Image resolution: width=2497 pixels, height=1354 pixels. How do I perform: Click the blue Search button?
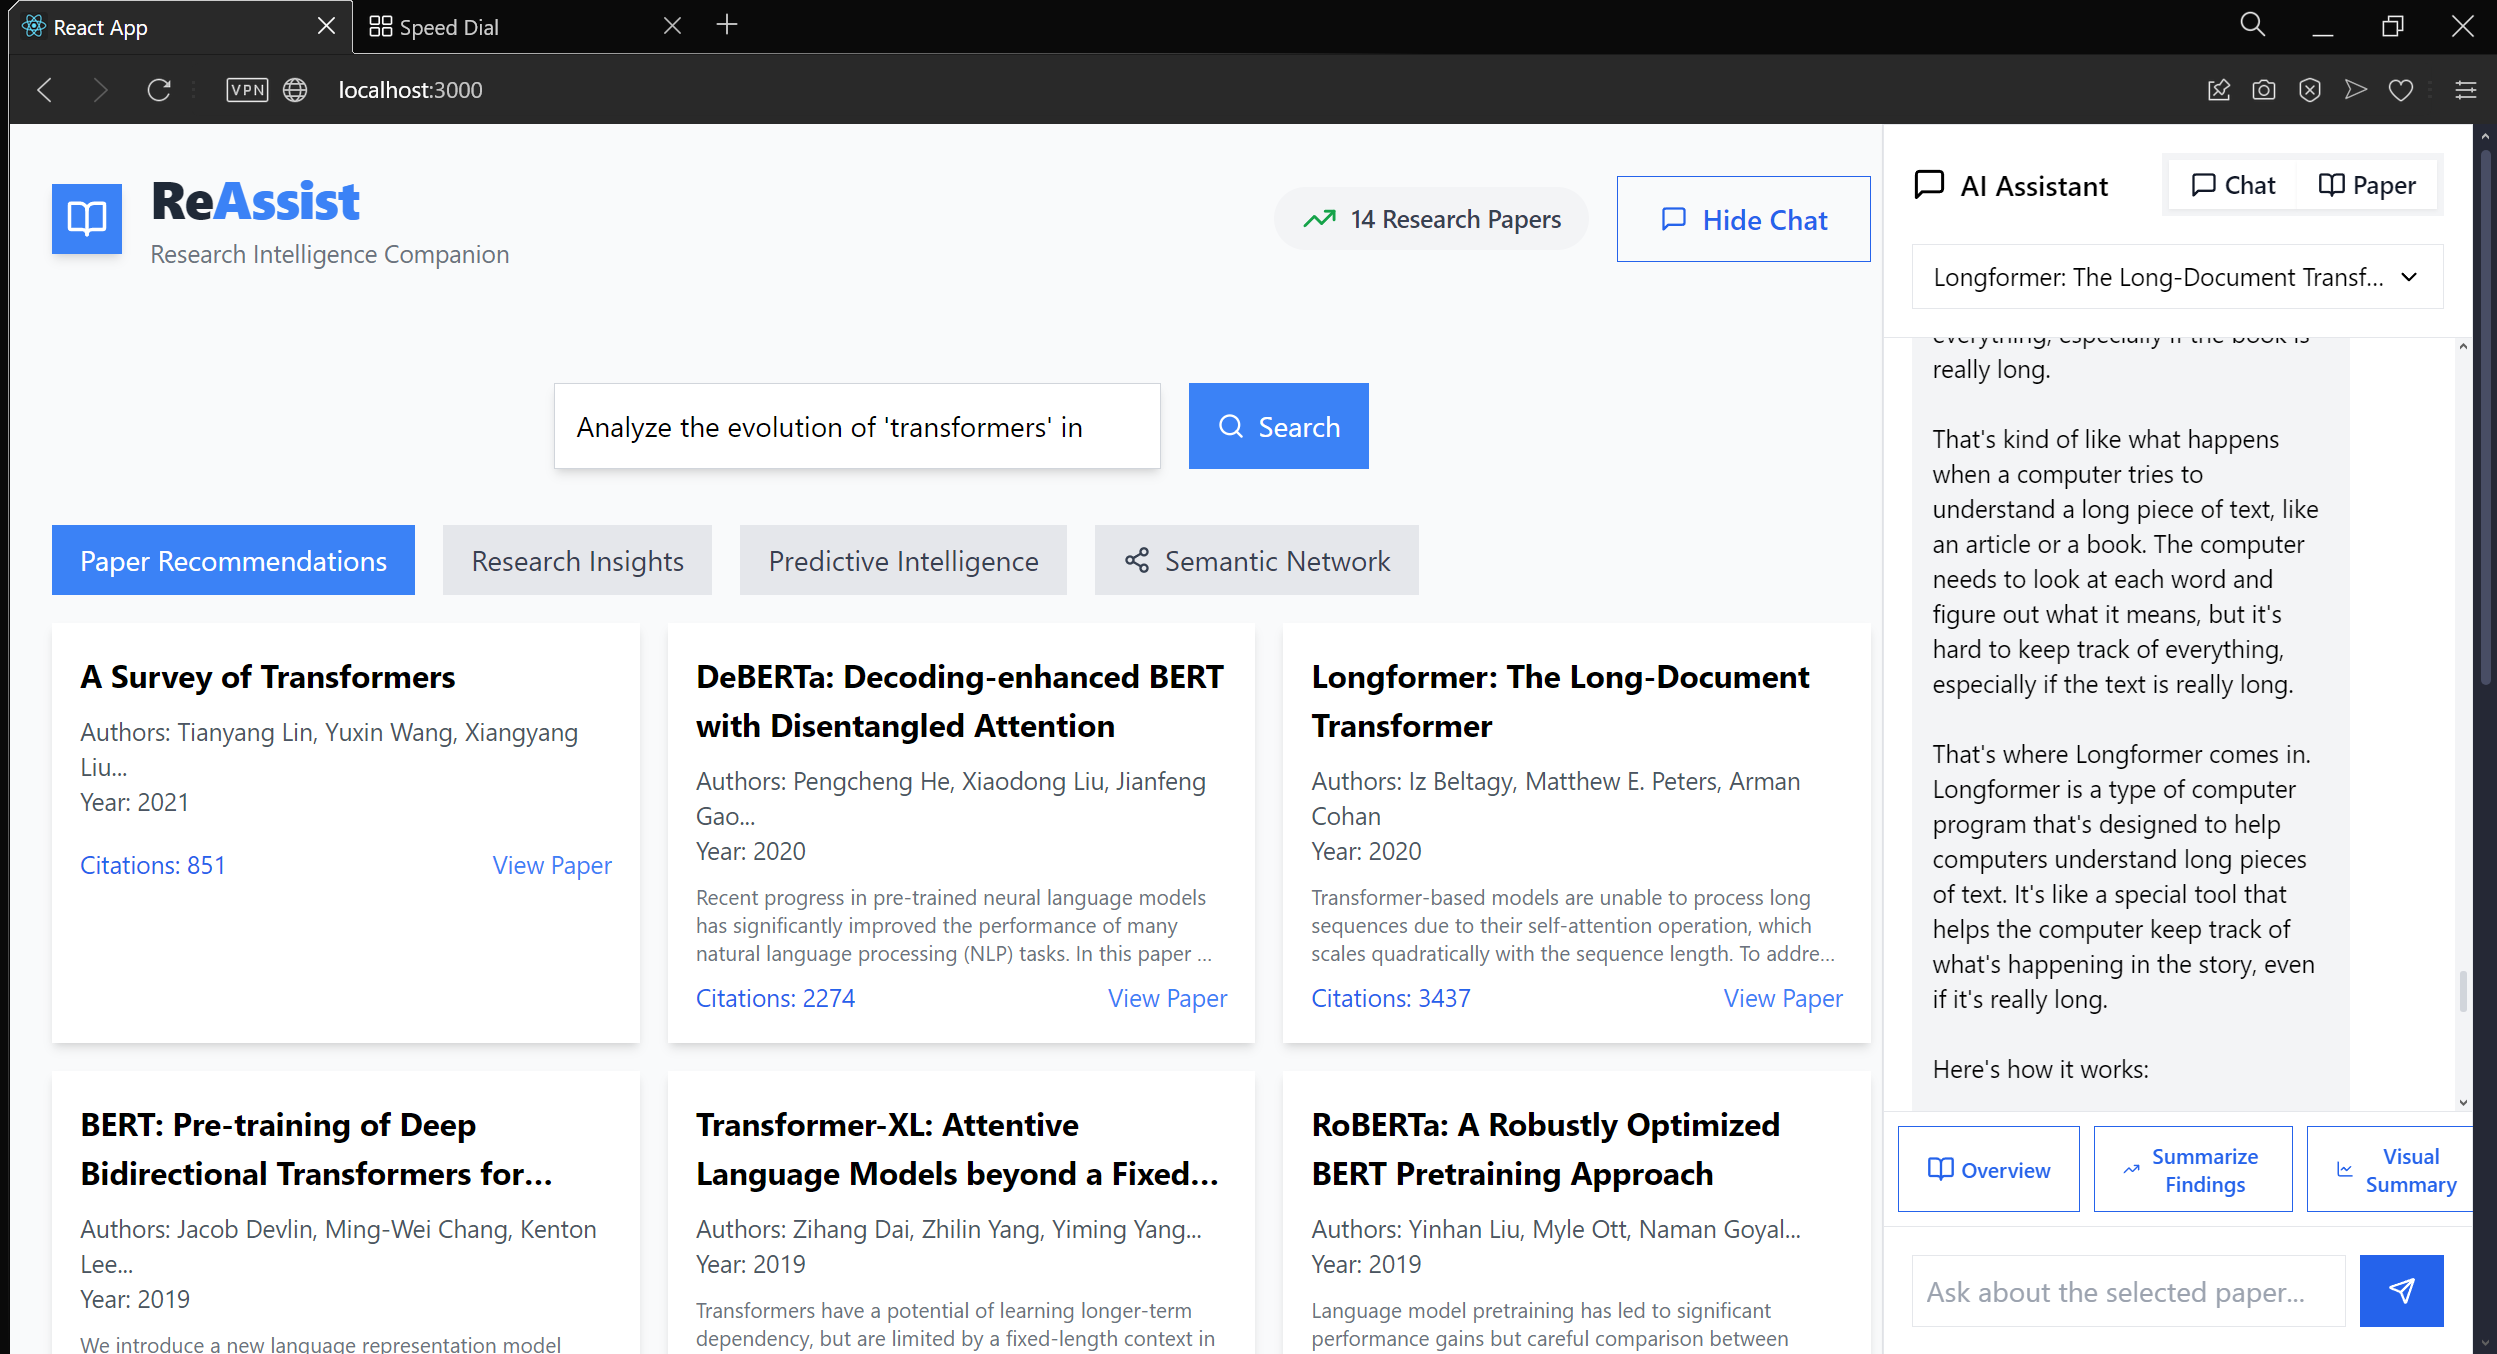1278,426
